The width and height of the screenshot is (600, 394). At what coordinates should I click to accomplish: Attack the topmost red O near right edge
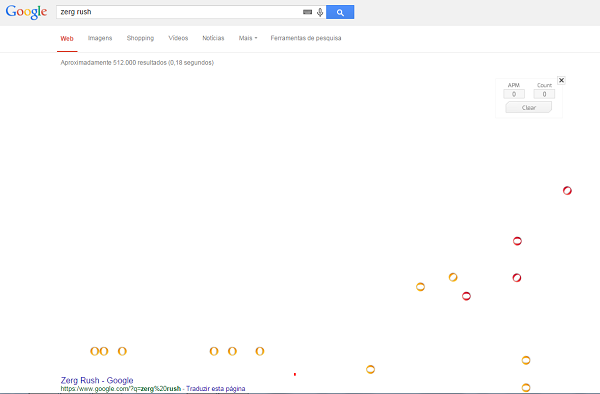567,190
